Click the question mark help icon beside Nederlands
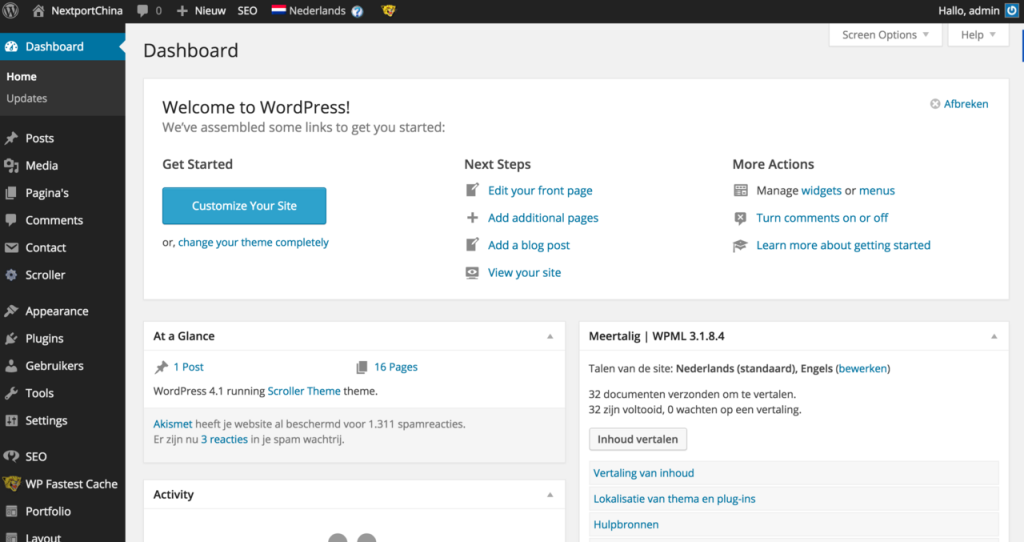The image size is (1024, 542). tap(357, 11)
